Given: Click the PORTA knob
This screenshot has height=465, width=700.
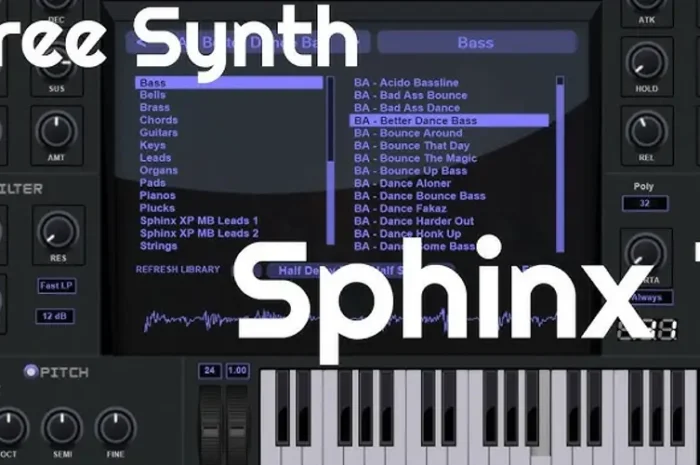Looking at the screenshot, I should tap(646, 255).
